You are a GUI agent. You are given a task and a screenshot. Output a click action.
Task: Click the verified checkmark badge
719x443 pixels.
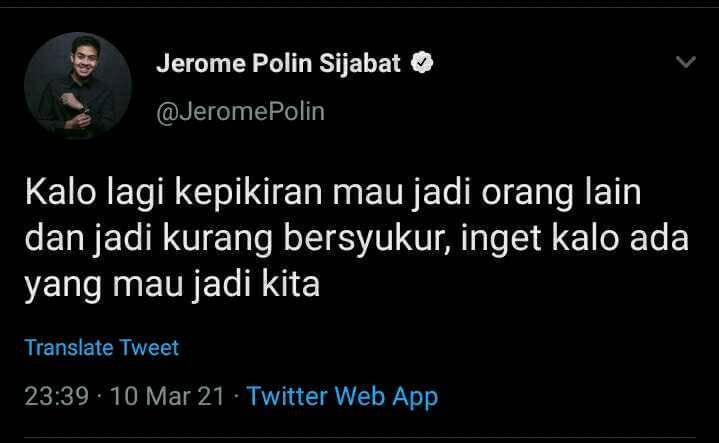[x=422, y=63]
